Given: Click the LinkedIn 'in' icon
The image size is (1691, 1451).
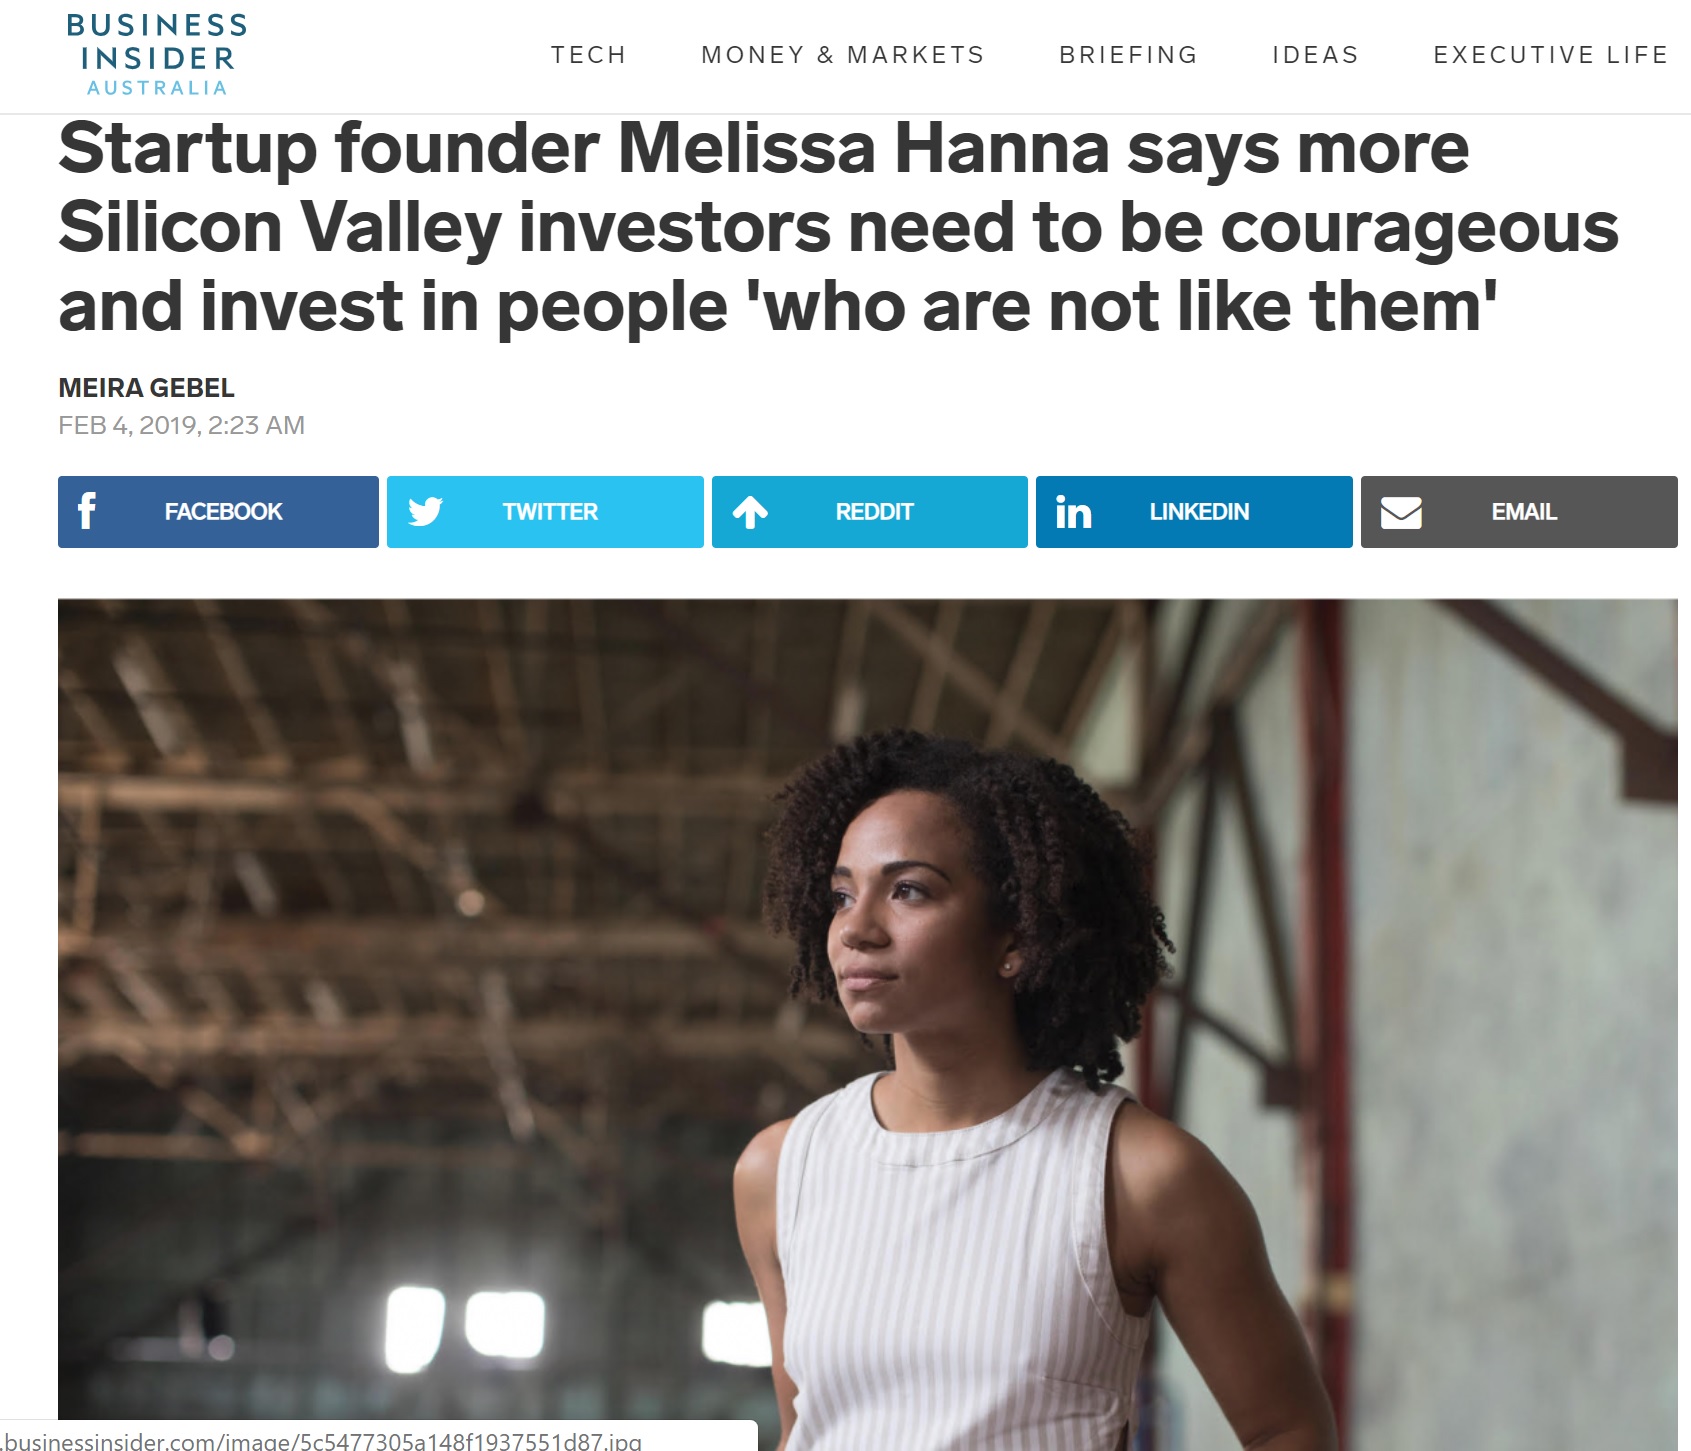Looking at the screenshot, I should tap(1074, 512).
